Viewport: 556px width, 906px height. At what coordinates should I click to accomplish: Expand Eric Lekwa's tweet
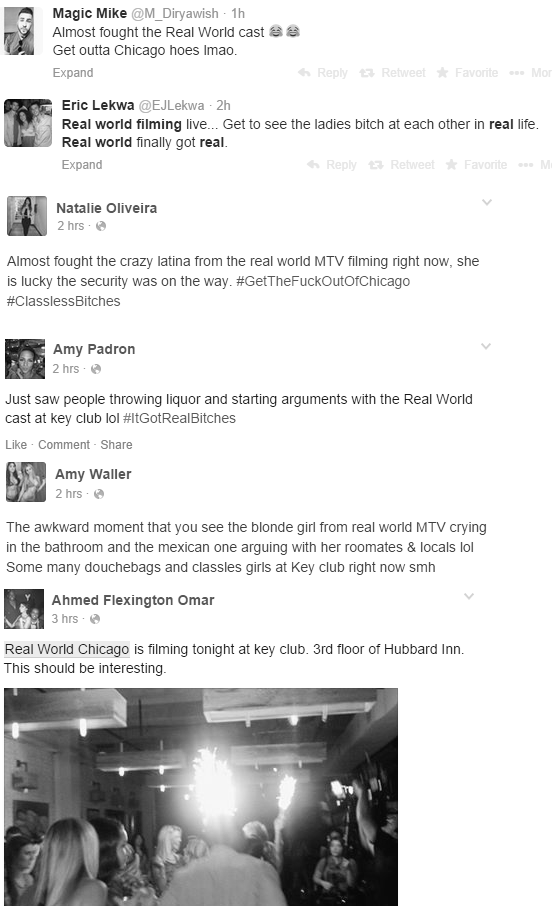[x=82, y=165]
